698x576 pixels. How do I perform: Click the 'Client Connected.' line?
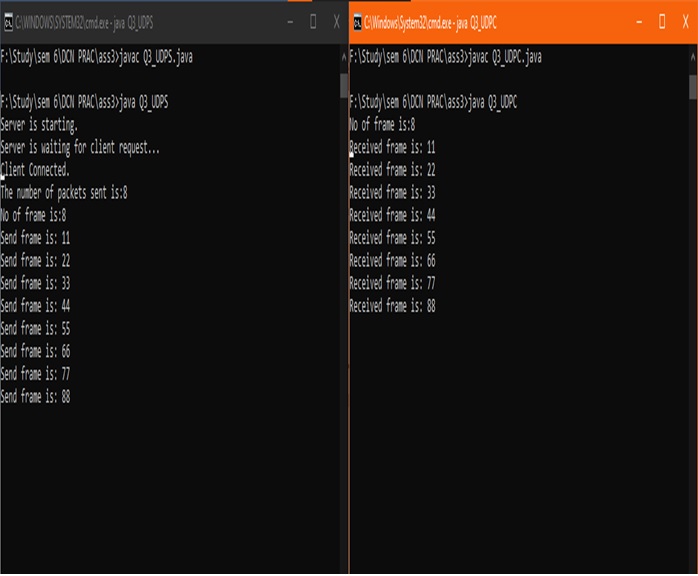[x=35, y=170]
